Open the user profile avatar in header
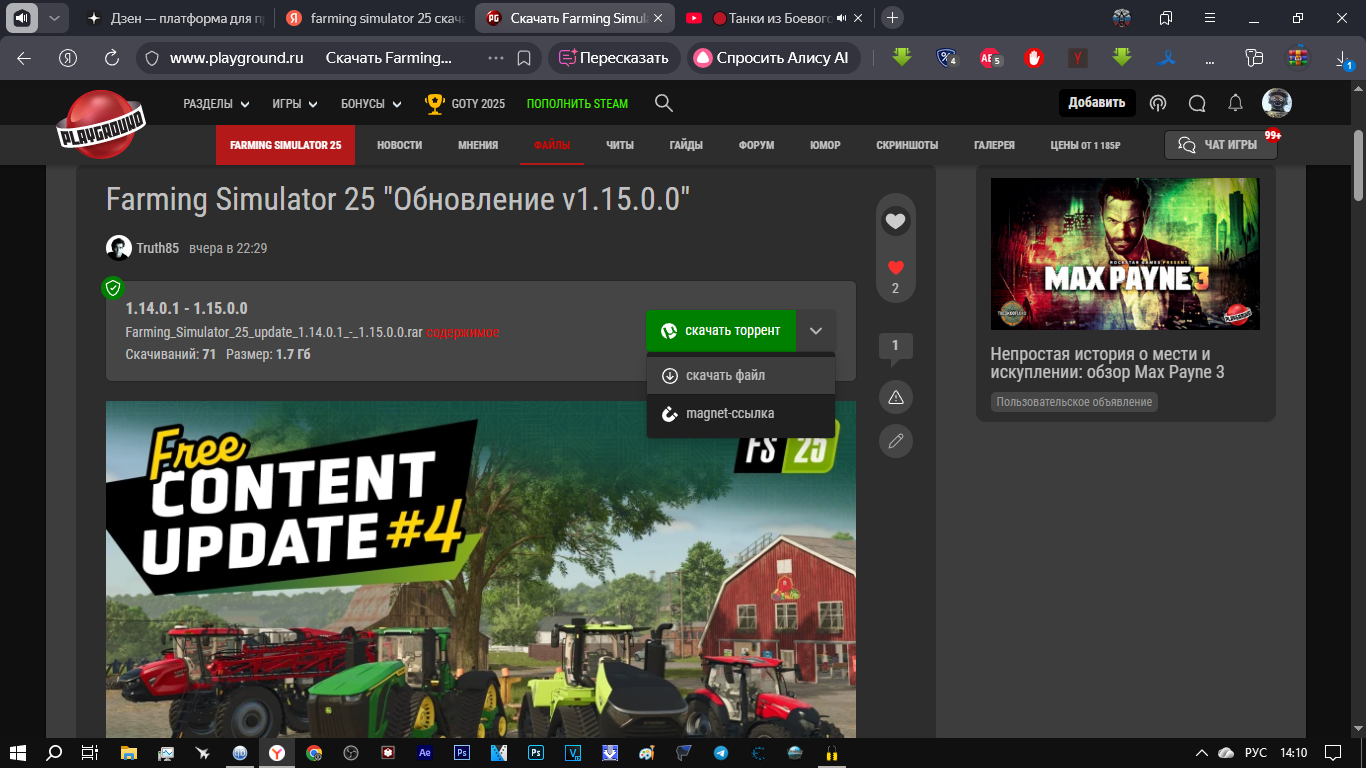 (x=1277, y=102)
